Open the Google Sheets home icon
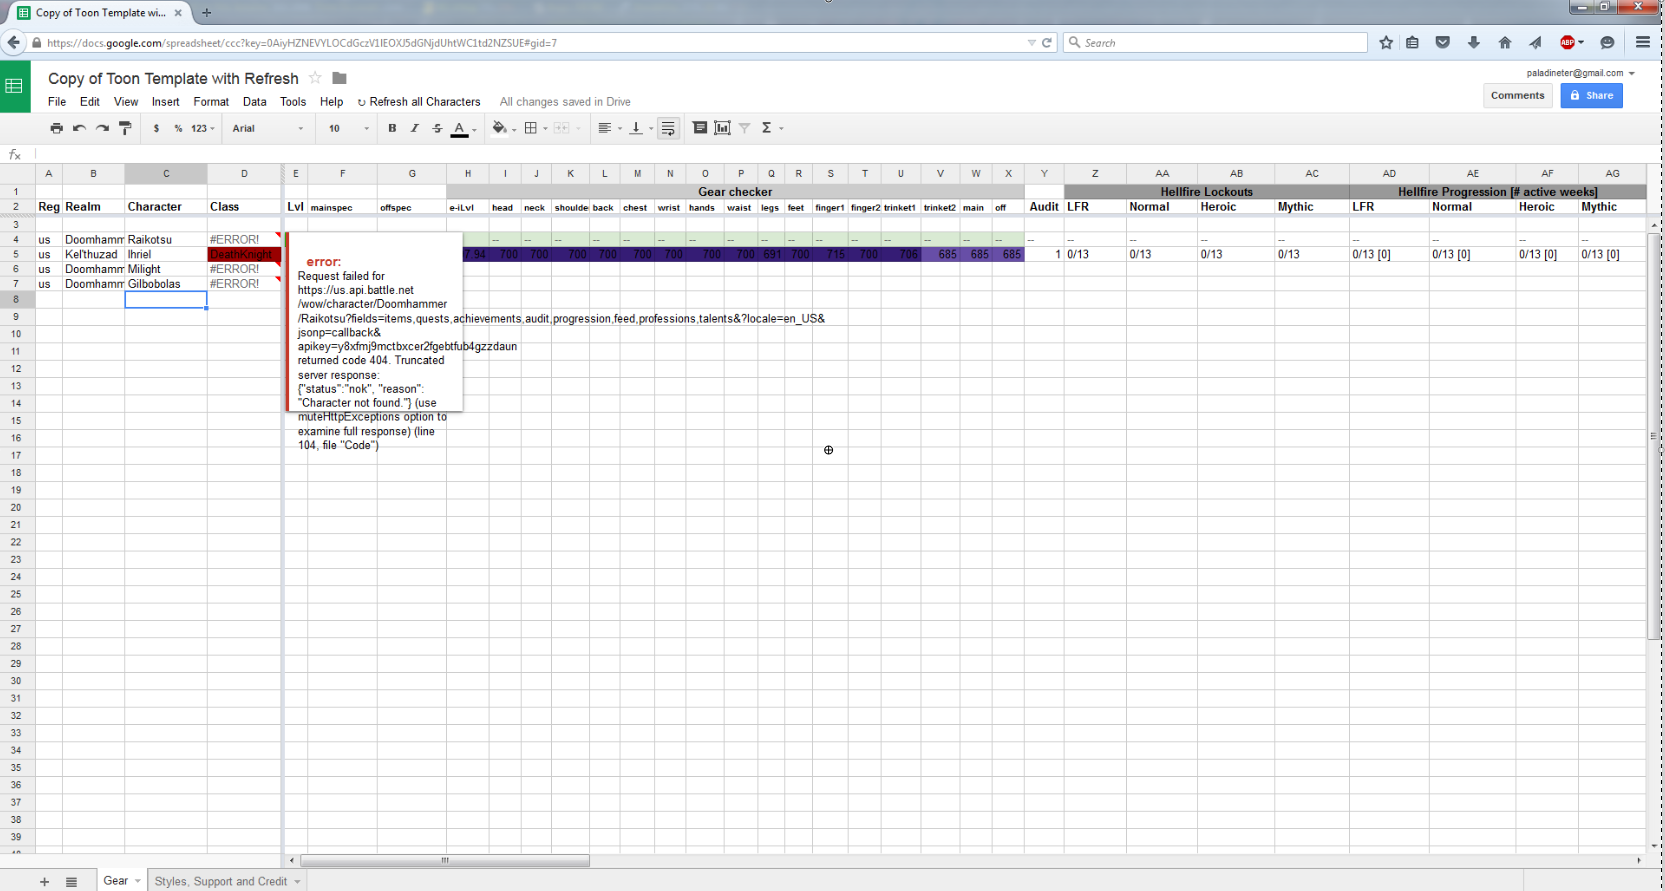The height and width of the screenshot is (891, 1665). (14, 86)
